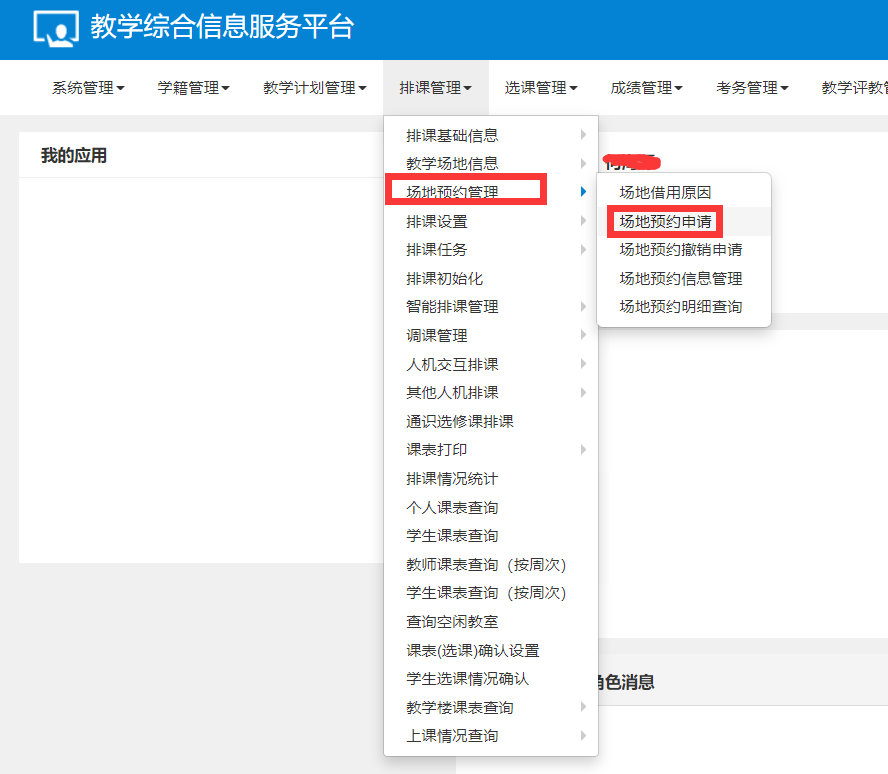Click 个人课表查询 menu entry

[x=452, y=508]
